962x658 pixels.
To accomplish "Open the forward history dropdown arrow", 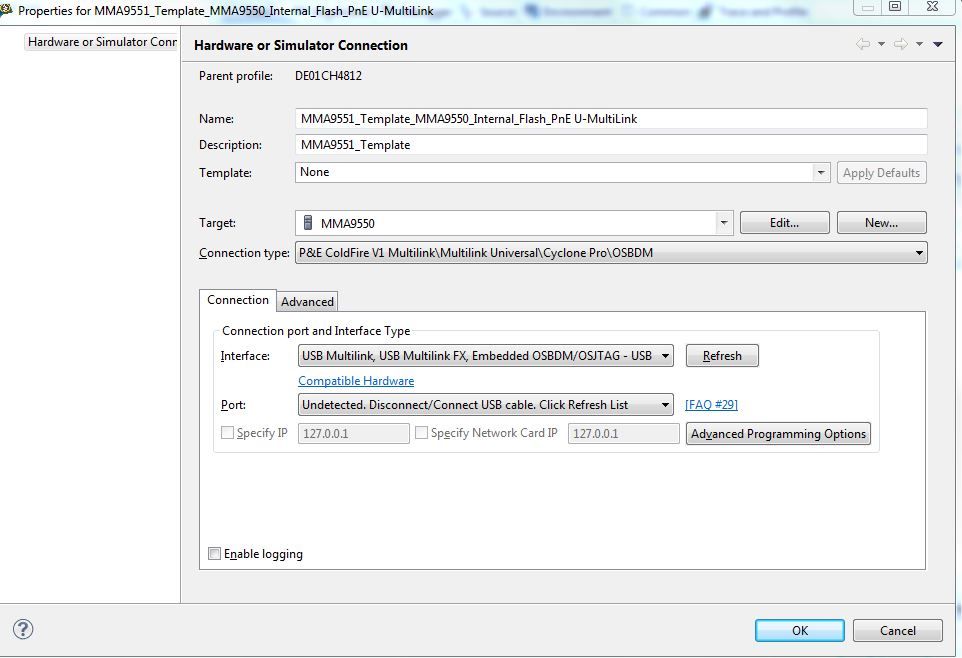I will coord(919,44).
